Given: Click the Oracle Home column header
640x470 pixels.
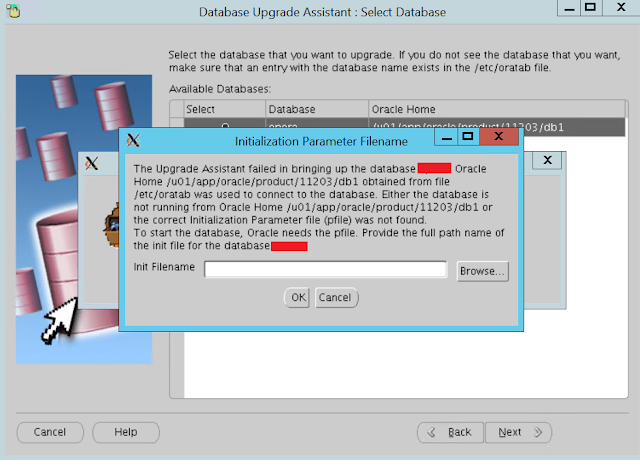Looking at the screenshot, I should click(496, 109).
